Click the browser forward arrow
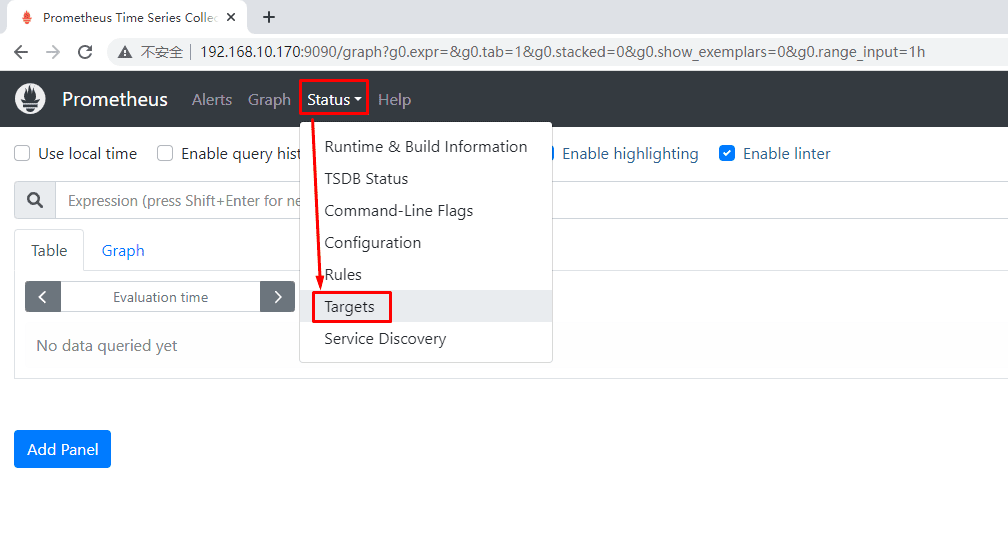1008x535 pixels. [x=53, y=52]
